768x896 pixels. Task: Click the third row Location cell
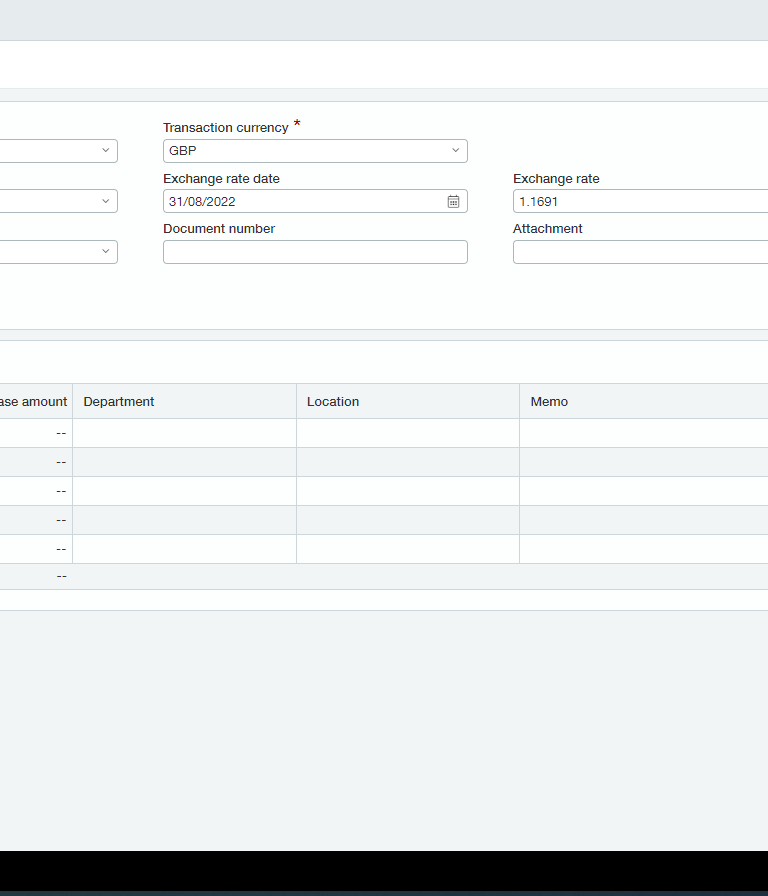408,491
